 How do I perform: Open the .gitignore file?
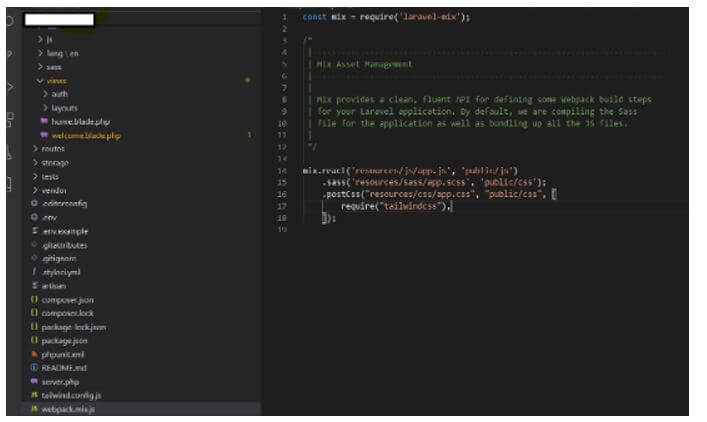(x=59, y=259)
